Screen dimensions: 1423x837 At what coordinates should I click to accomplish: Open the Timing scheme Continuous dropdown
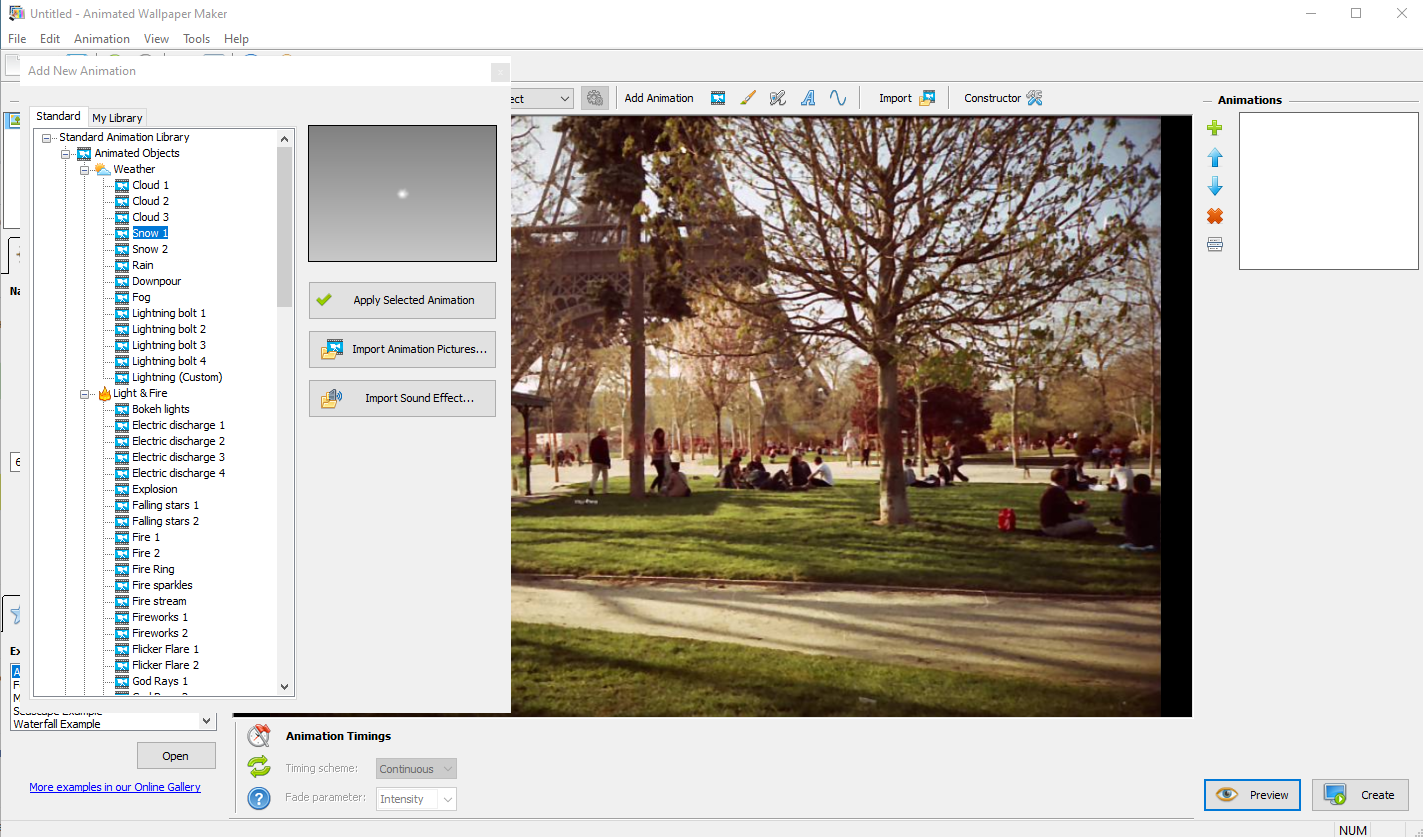(x=417, y=769)
